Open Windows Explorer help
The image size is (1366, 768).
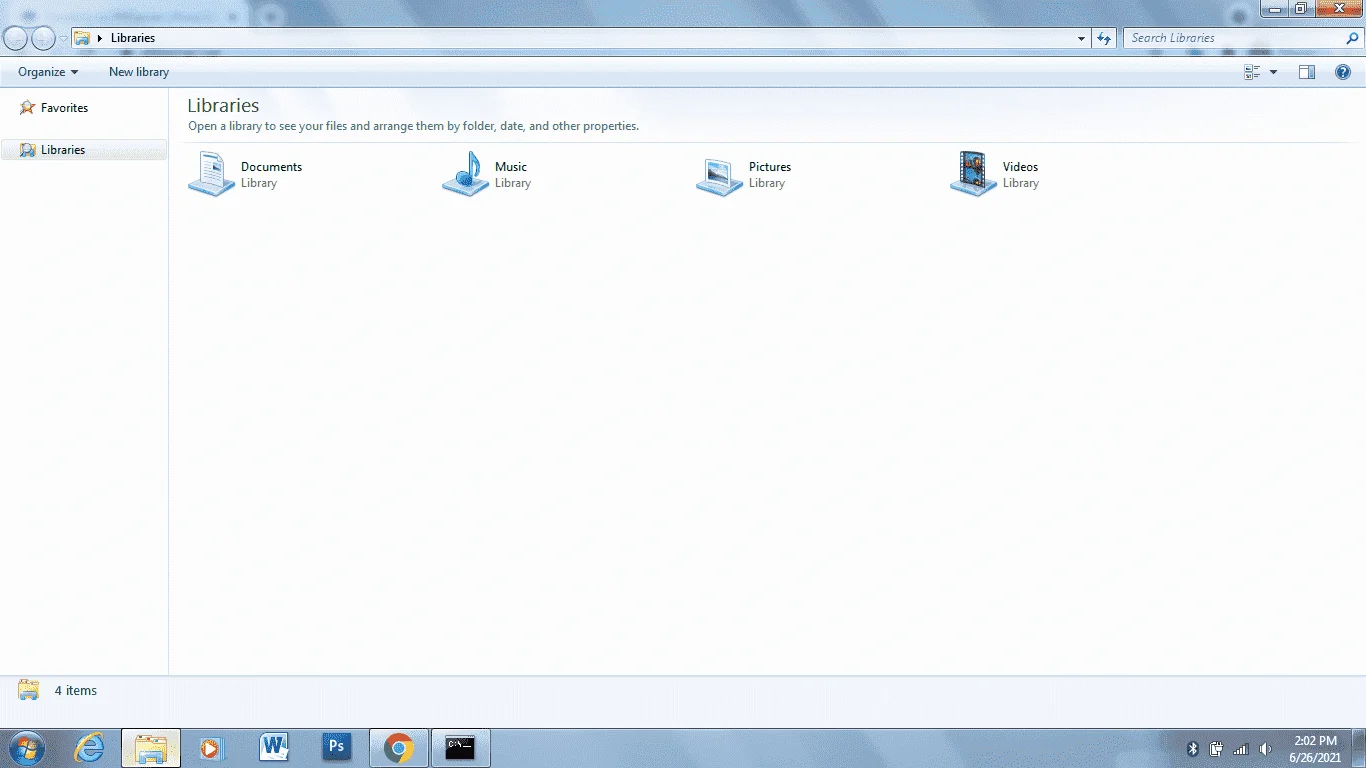1343,72
